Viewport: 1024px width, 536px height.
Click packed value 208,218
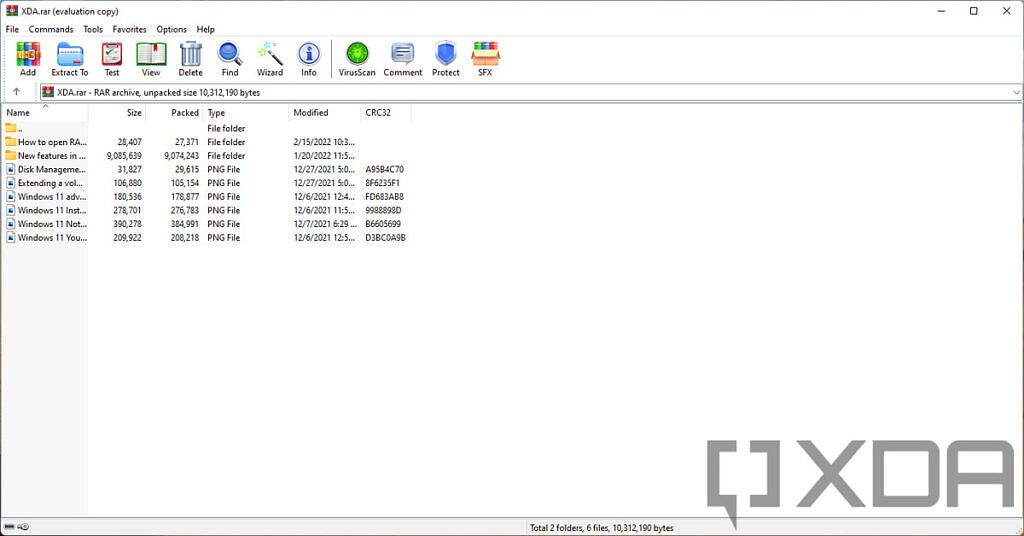[x=185, y=238]
